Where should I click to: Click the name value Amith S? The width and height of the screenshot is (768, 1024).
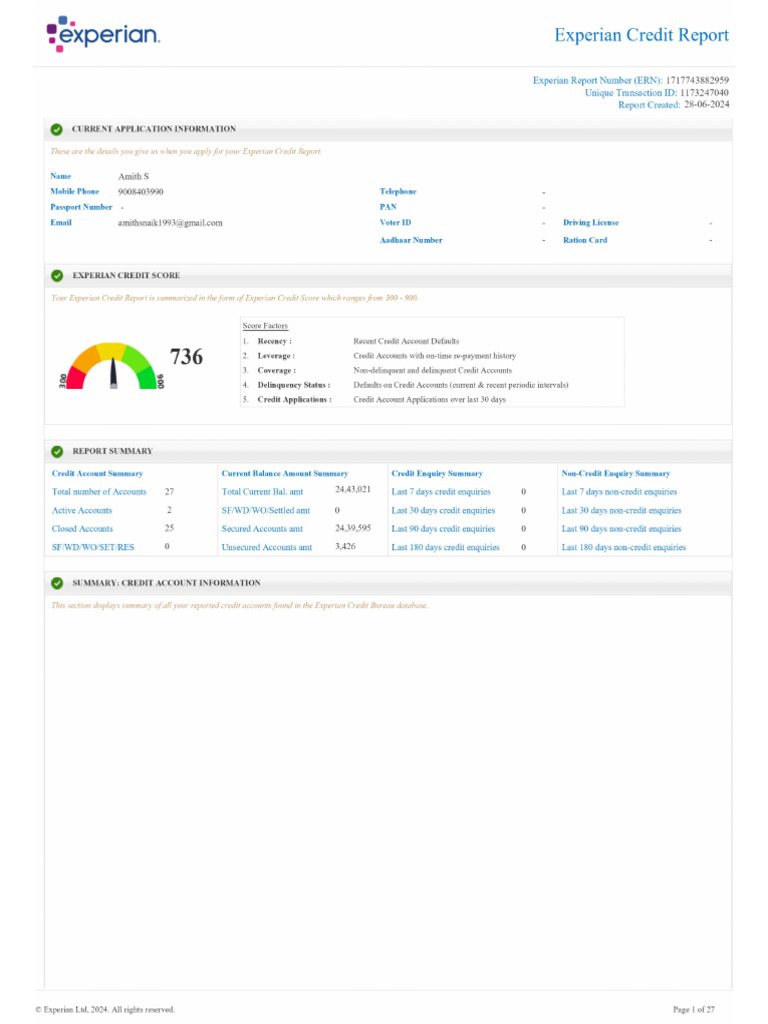pyautogui.click(x=133, y=176)
